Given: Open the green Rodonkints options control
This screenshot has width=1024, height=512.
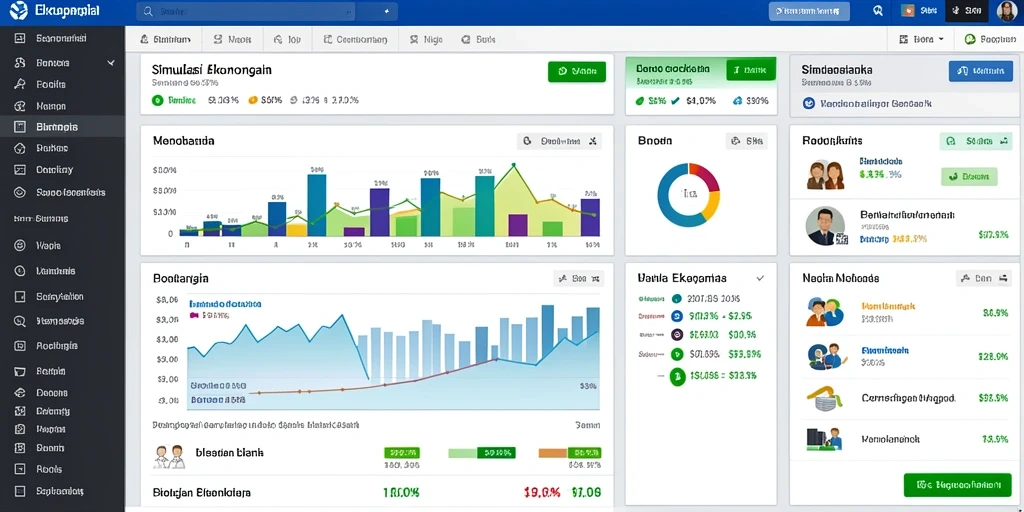Looking at the screenshot, I should (x=976, y=140).
